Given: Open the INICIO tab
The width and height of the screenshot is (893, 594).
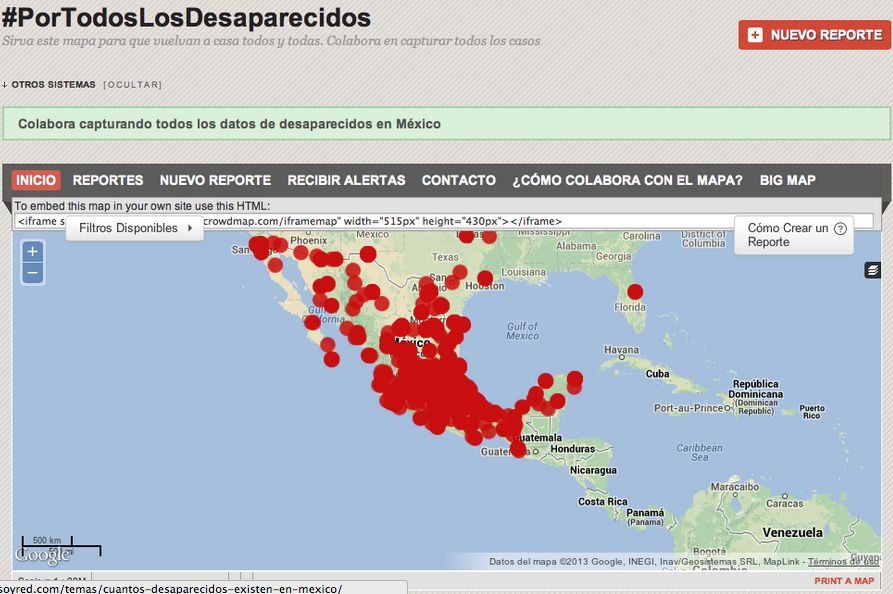Looking at the screenshot, I should 36,180.
